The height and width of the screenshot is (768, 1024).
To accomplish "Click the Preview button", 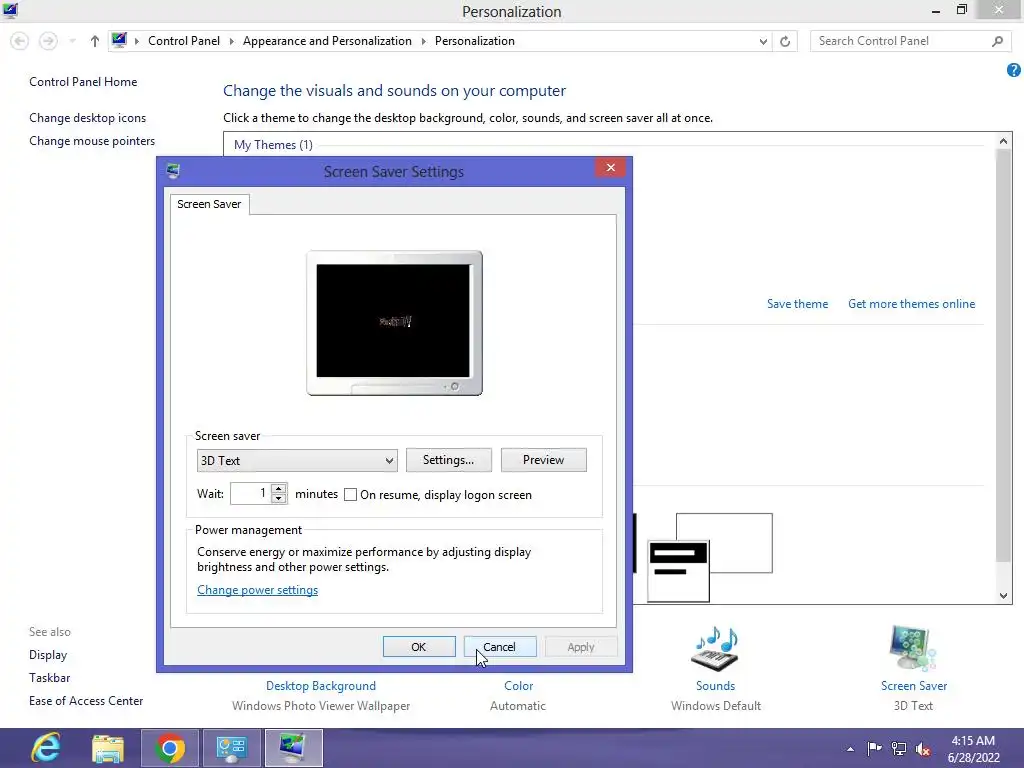I will pyautogui.click(x=543, y=460).
